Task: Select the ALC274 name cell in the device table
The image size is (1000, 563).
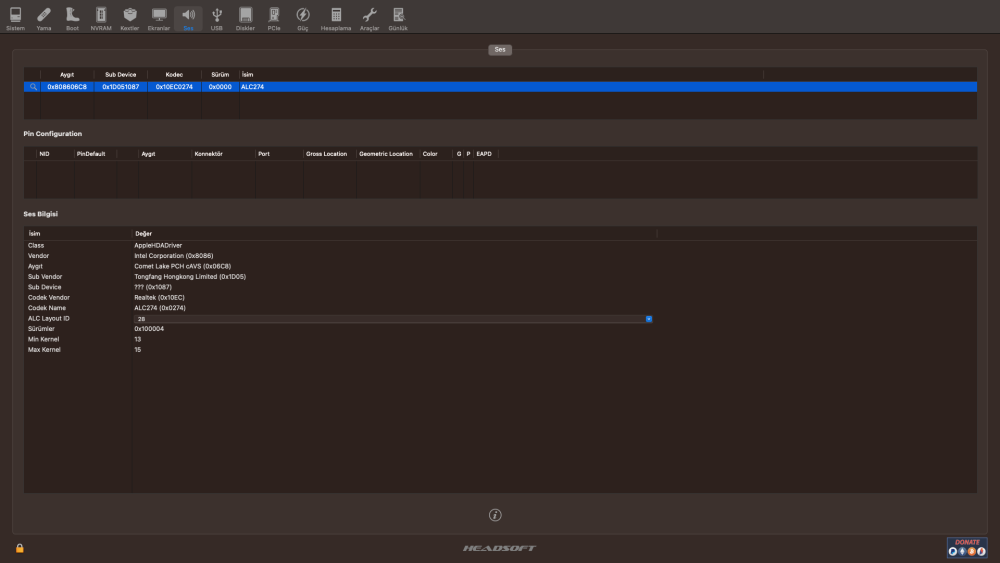Action: point(253,87)
